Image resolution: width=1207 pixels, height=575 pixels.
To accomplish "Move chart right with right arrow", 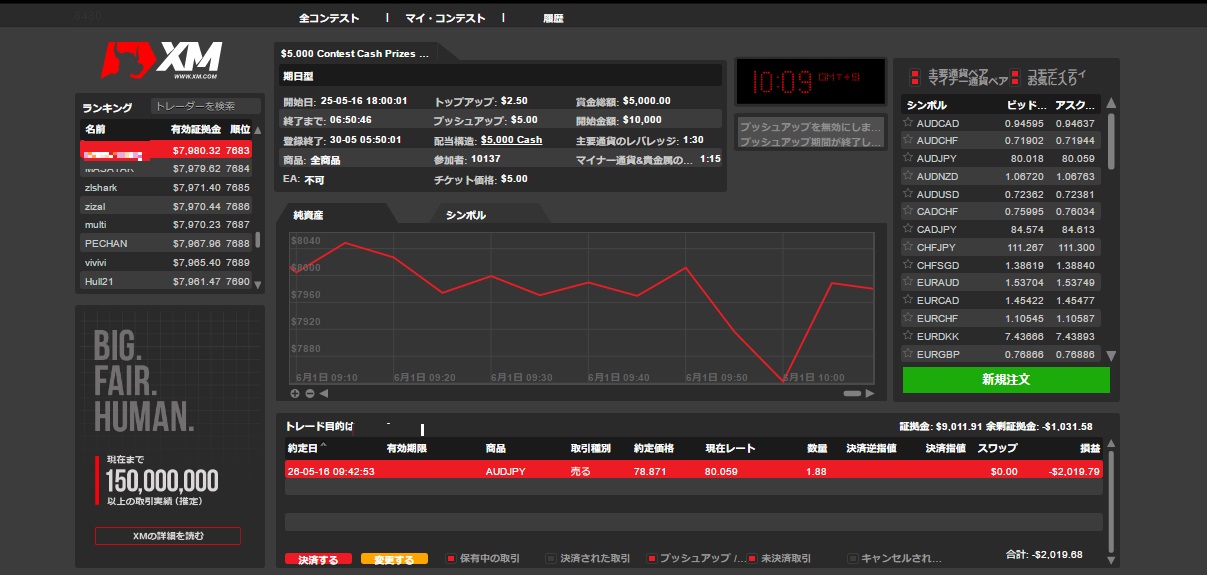I will [870, 393].
